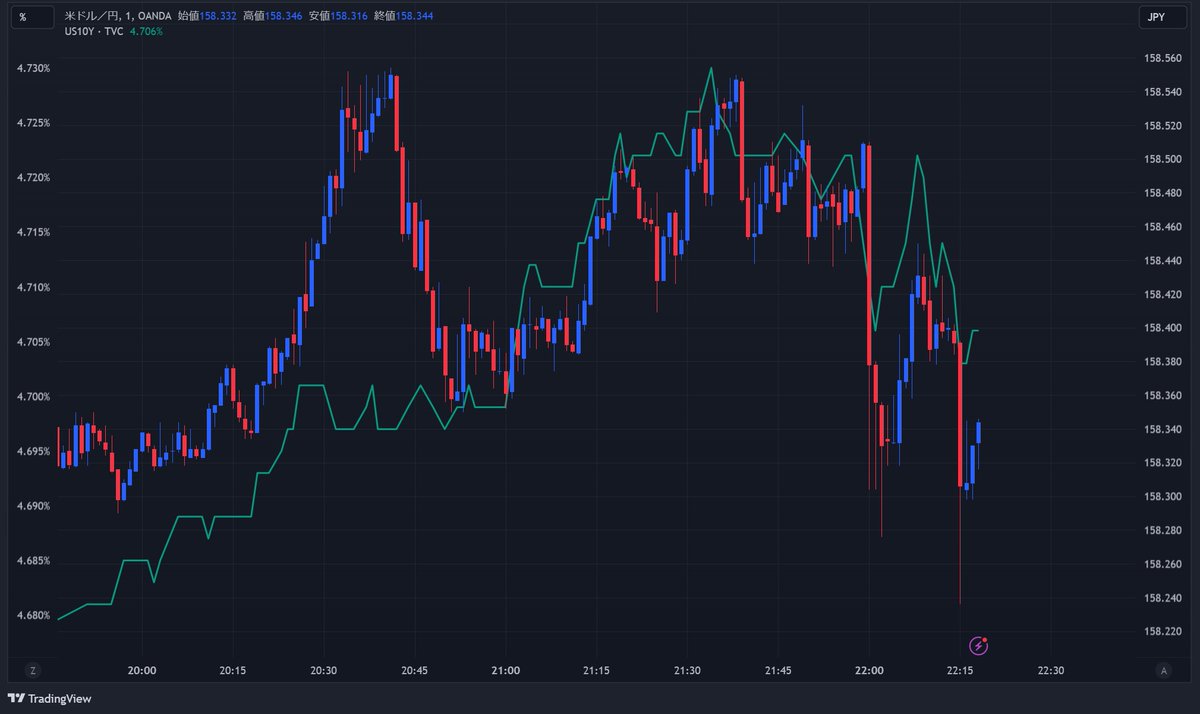The width and height of the screenshot is (1200, 714).
Task: Click the 4.706% value next to US10Y
Action: [145, 31]
